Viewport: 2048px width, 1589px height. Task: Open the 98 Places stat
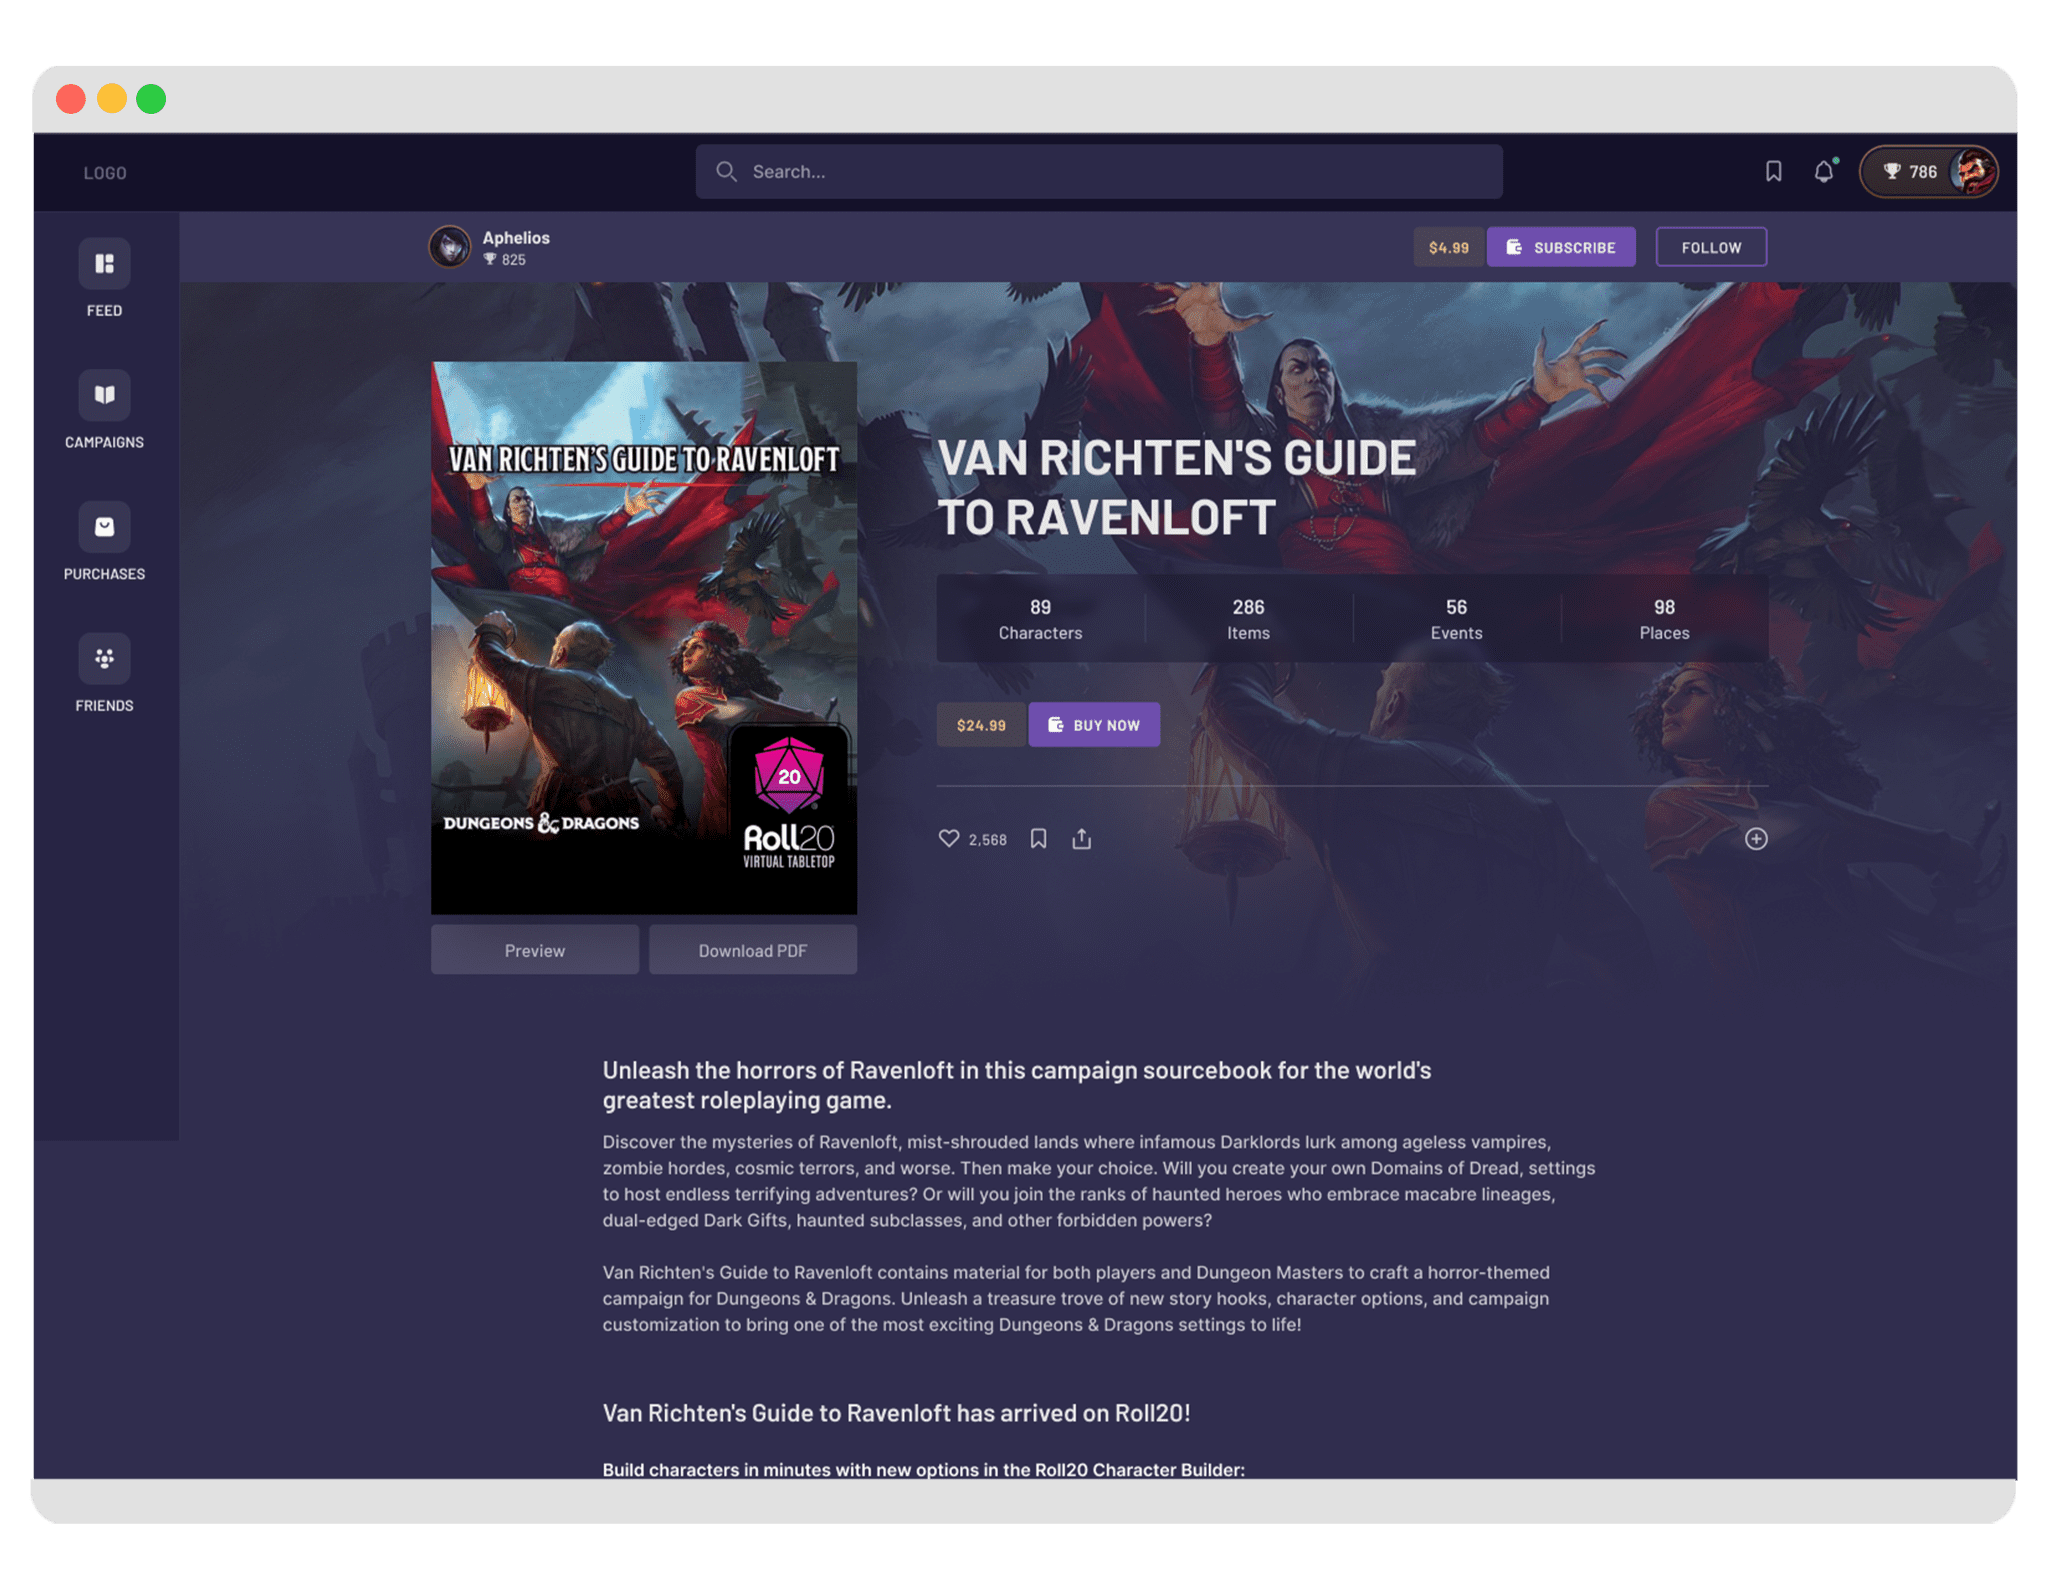[x=1664, y=619]
